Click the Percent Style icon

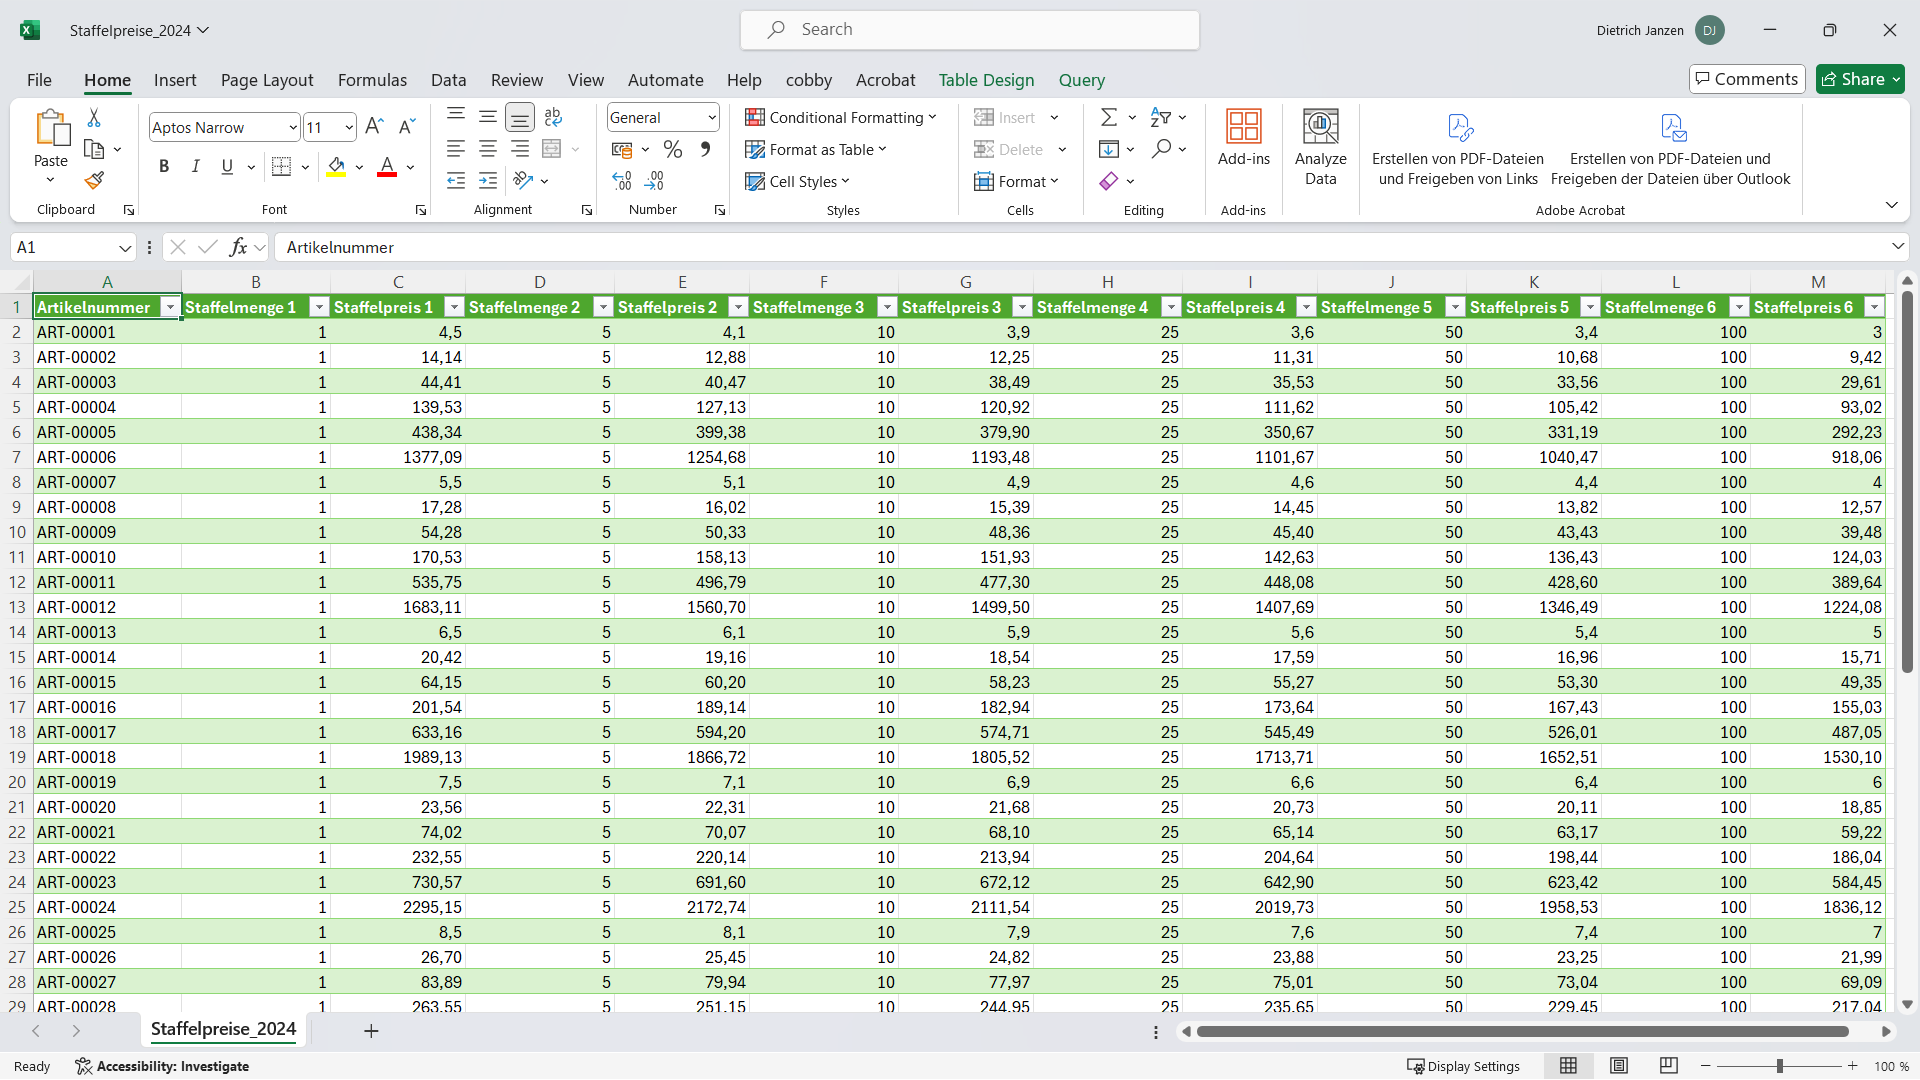coord(673,150)
